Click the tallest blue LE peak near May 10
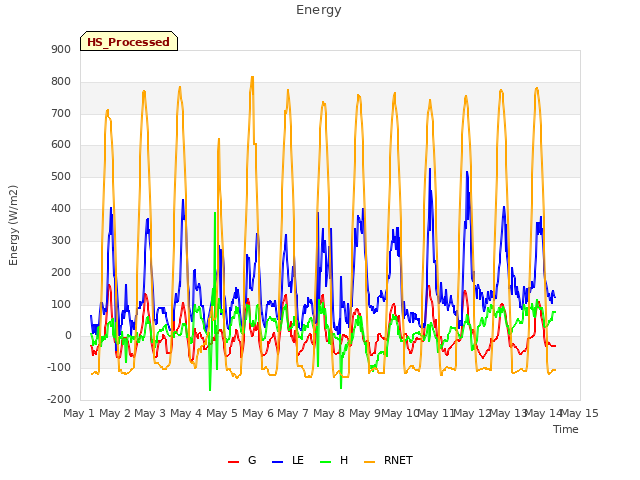The height and width of the screenshot is (480, 640). [430, 169]
